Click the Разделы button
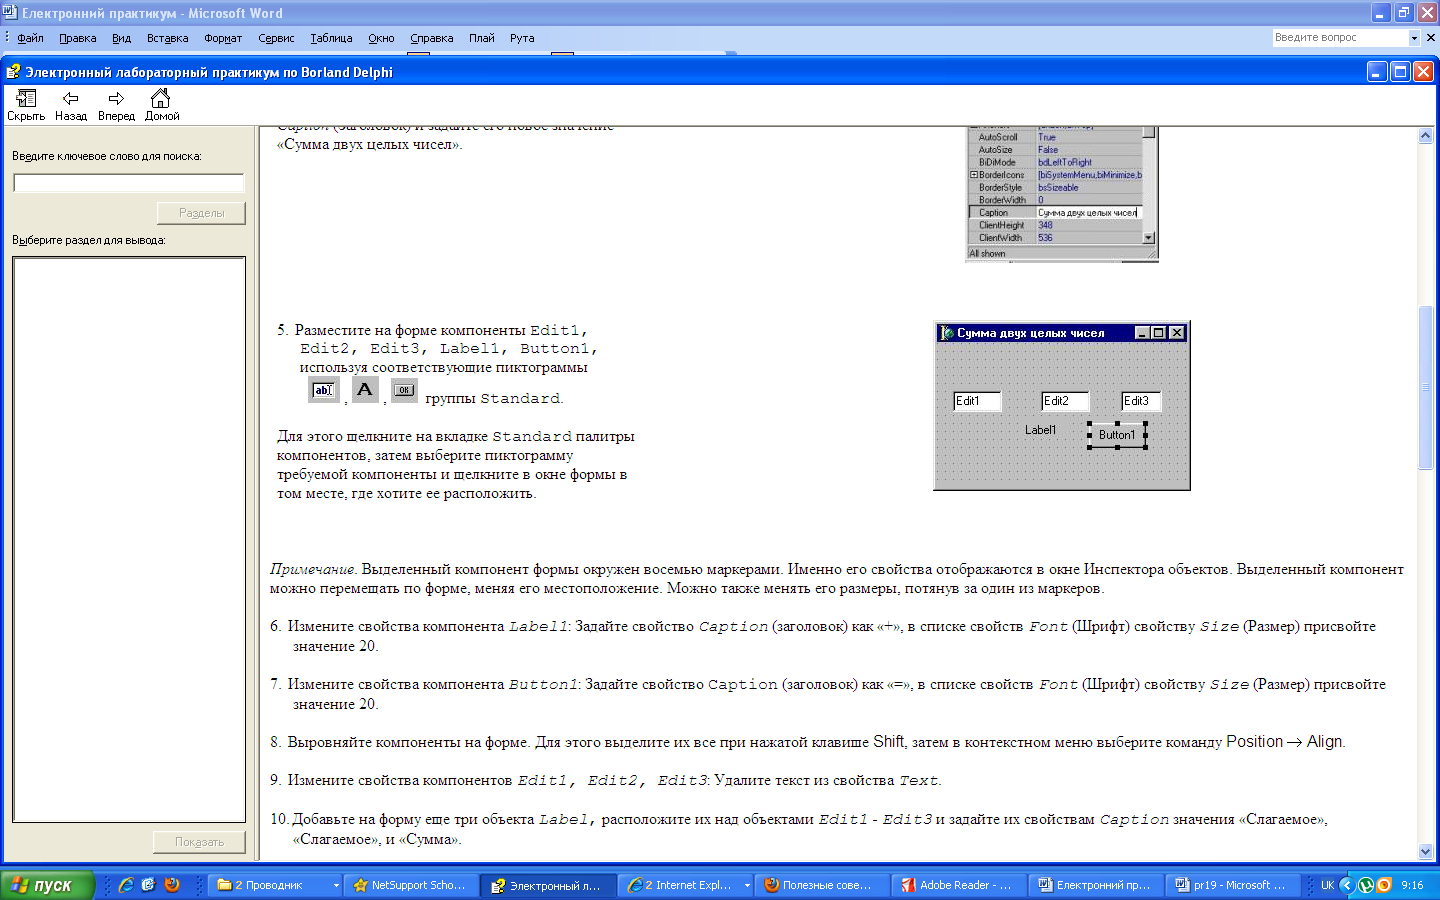Screen dimensions: 1440x900 pos(201,213)
